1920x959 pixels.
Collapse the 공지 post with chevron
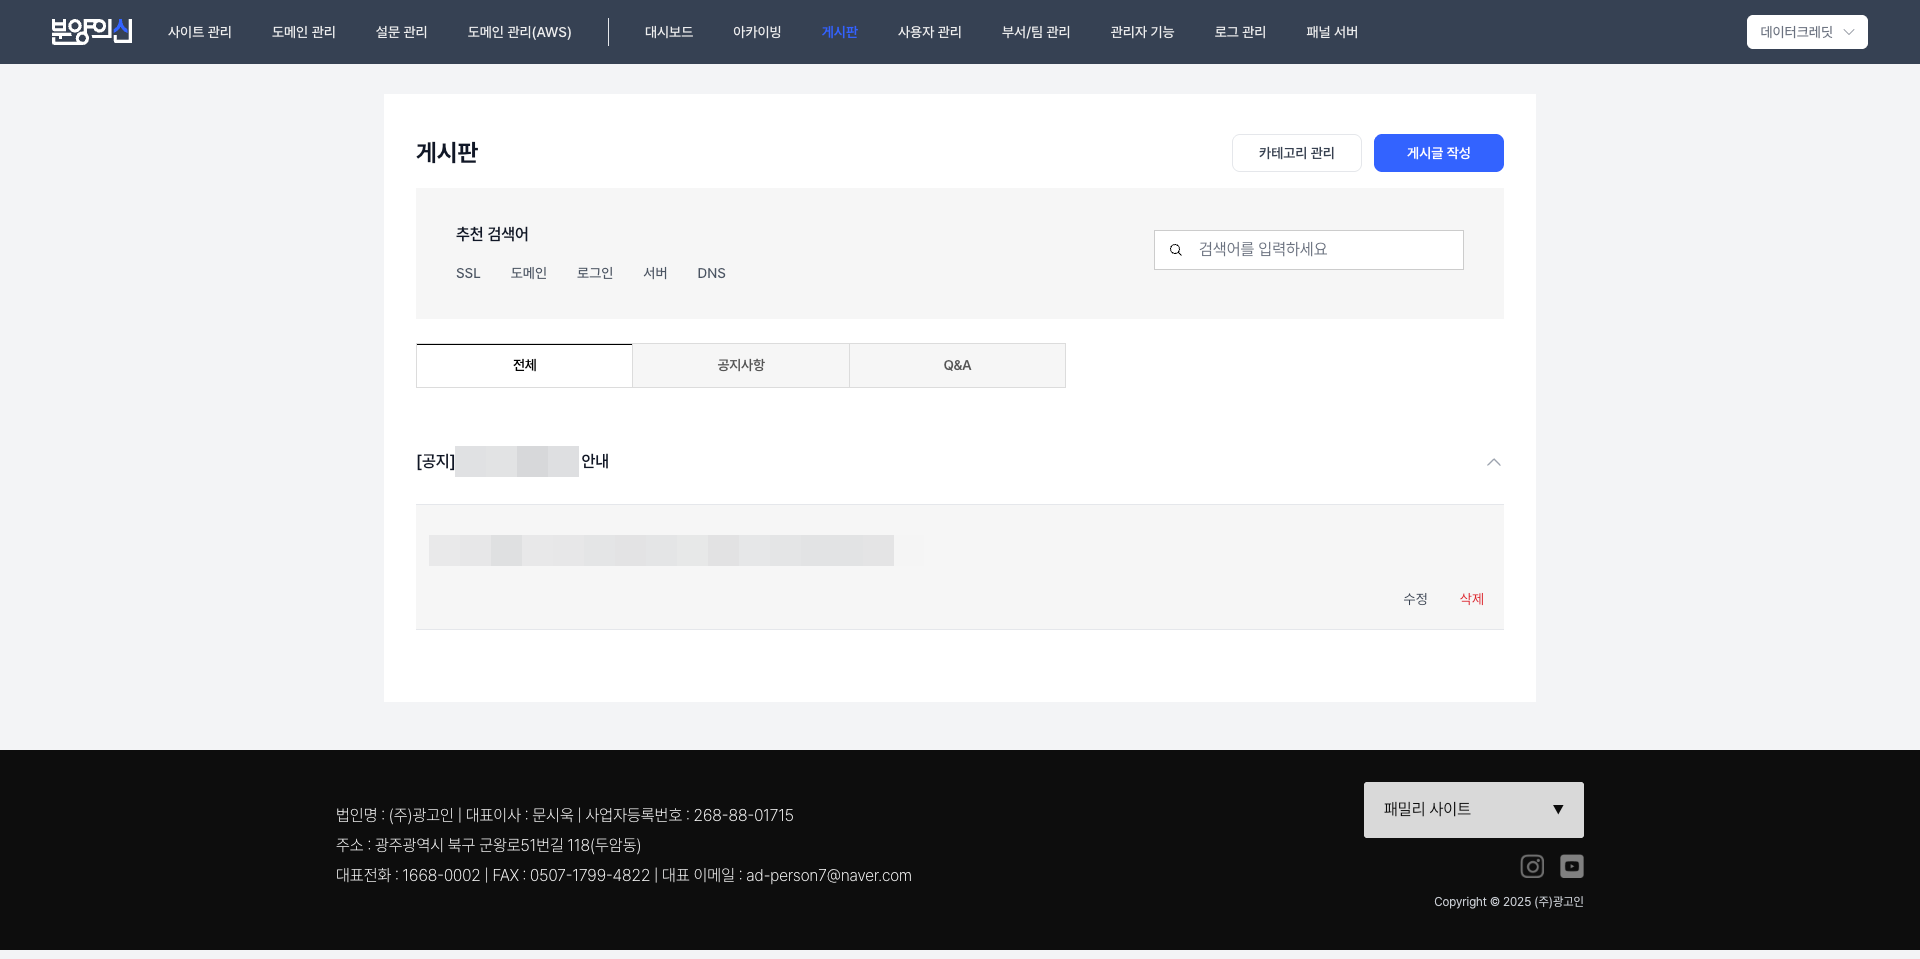[x=1493, y=462]
